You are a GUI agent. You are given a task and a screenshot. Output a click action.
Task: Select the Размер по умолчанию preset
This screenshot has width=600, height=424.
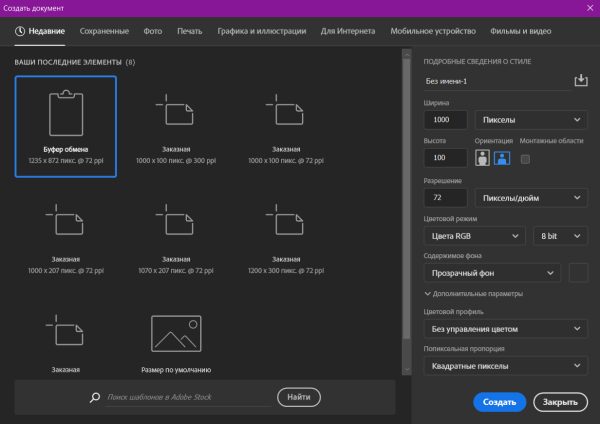coord(176,342)
